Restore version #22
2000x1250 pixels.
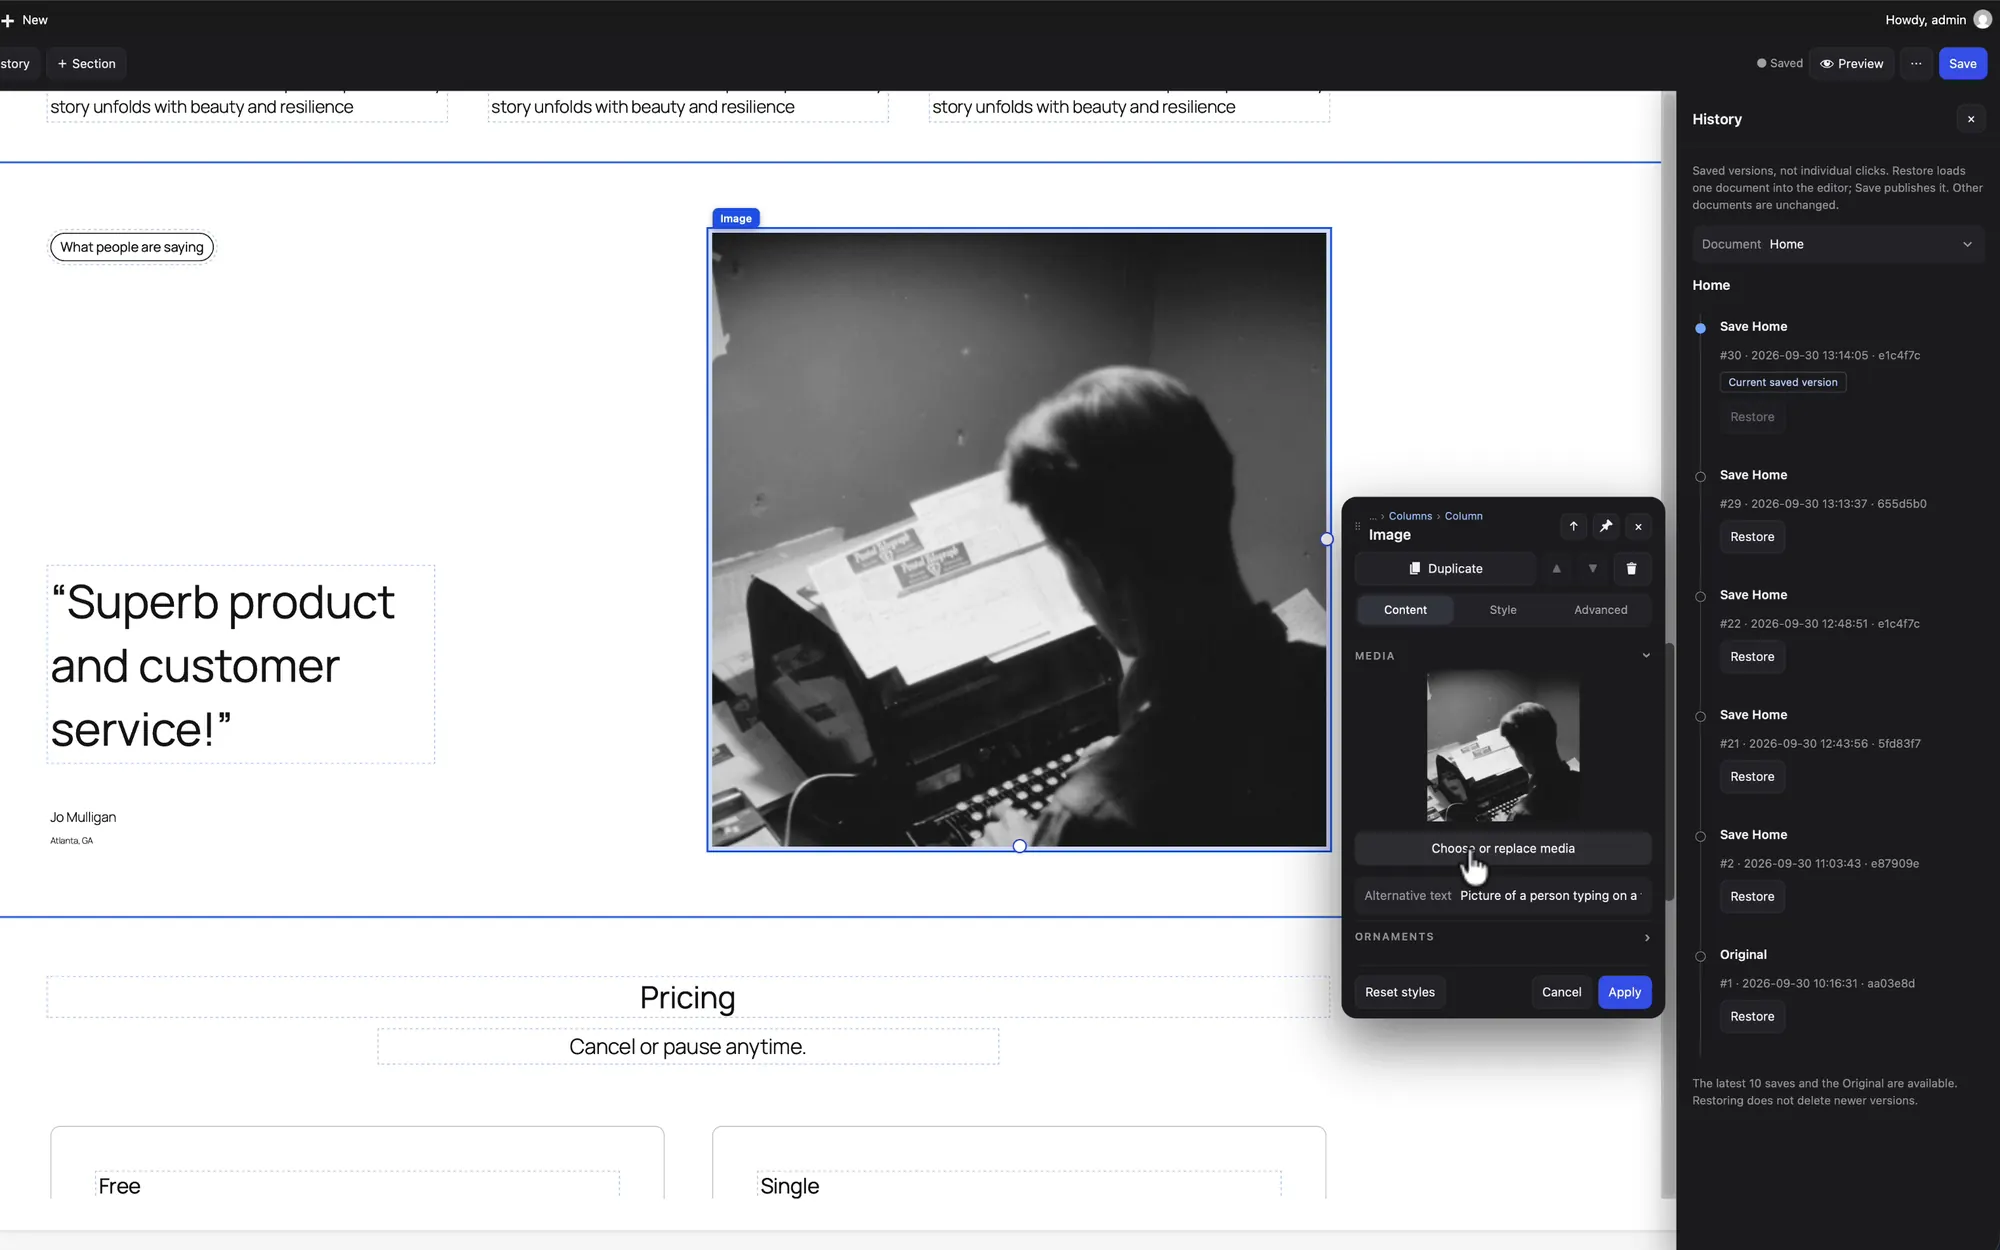[x=1752, y=657]
